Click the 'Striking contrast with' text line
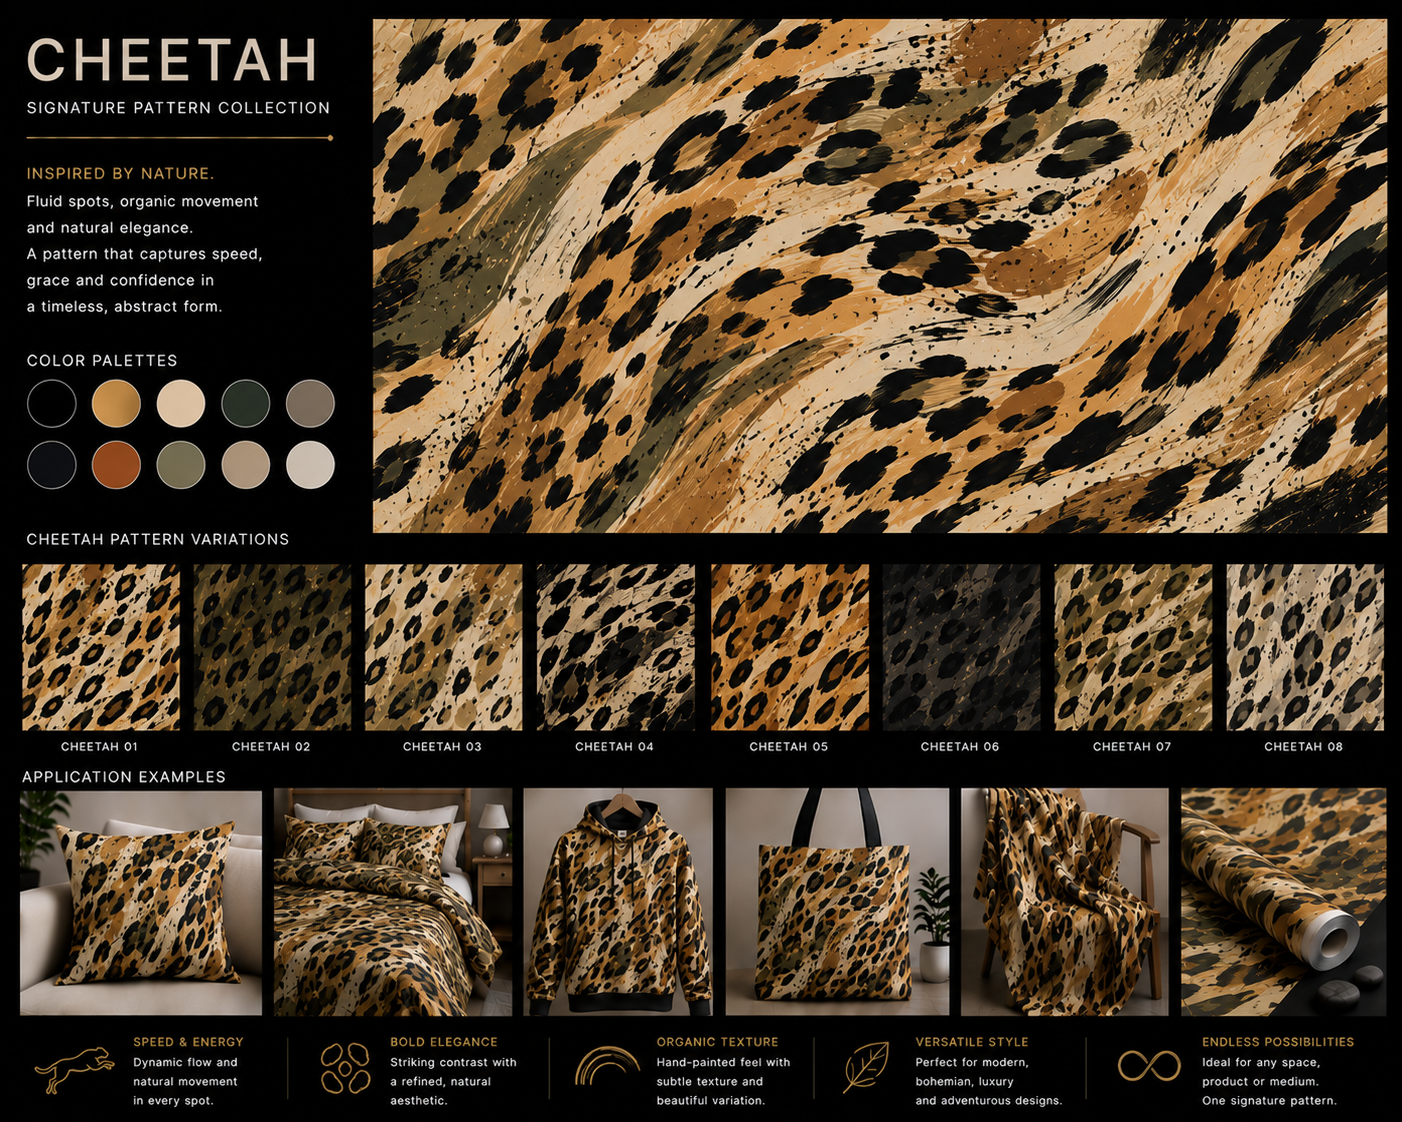 454,1063
